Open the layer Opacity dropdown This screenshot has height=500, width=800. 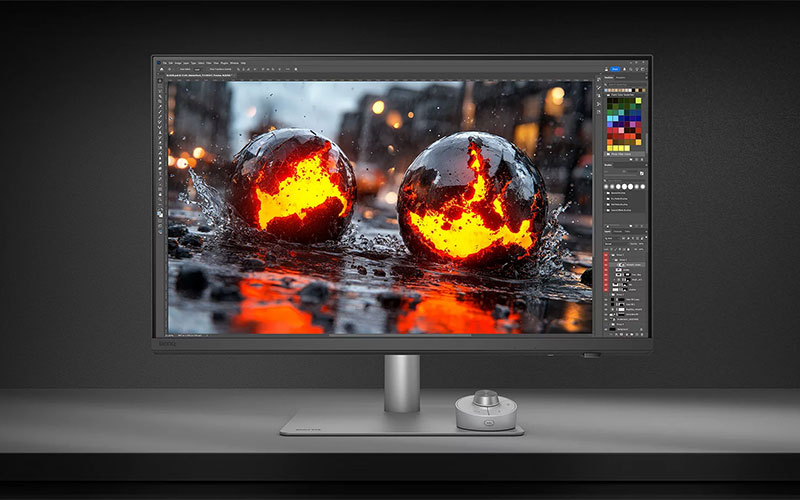641,244
